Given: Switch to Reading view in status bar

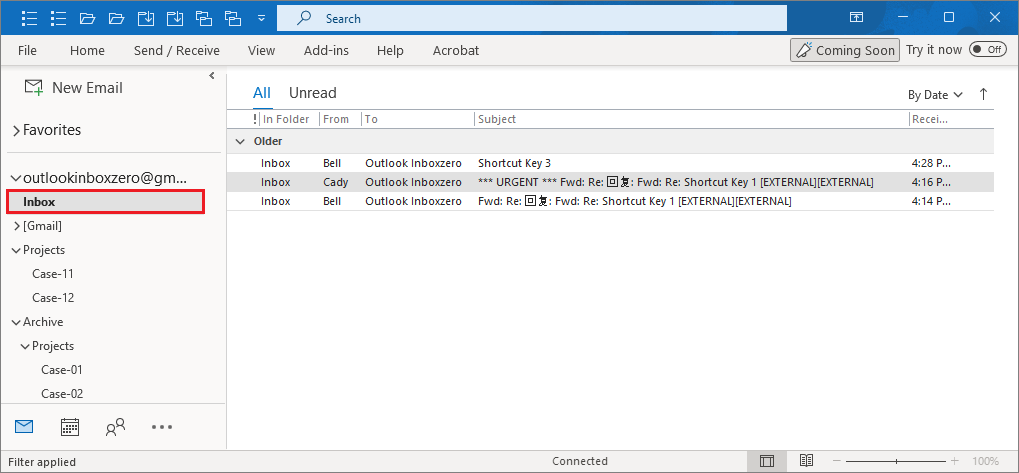Looking at the screenshot, I should point(805,461).
